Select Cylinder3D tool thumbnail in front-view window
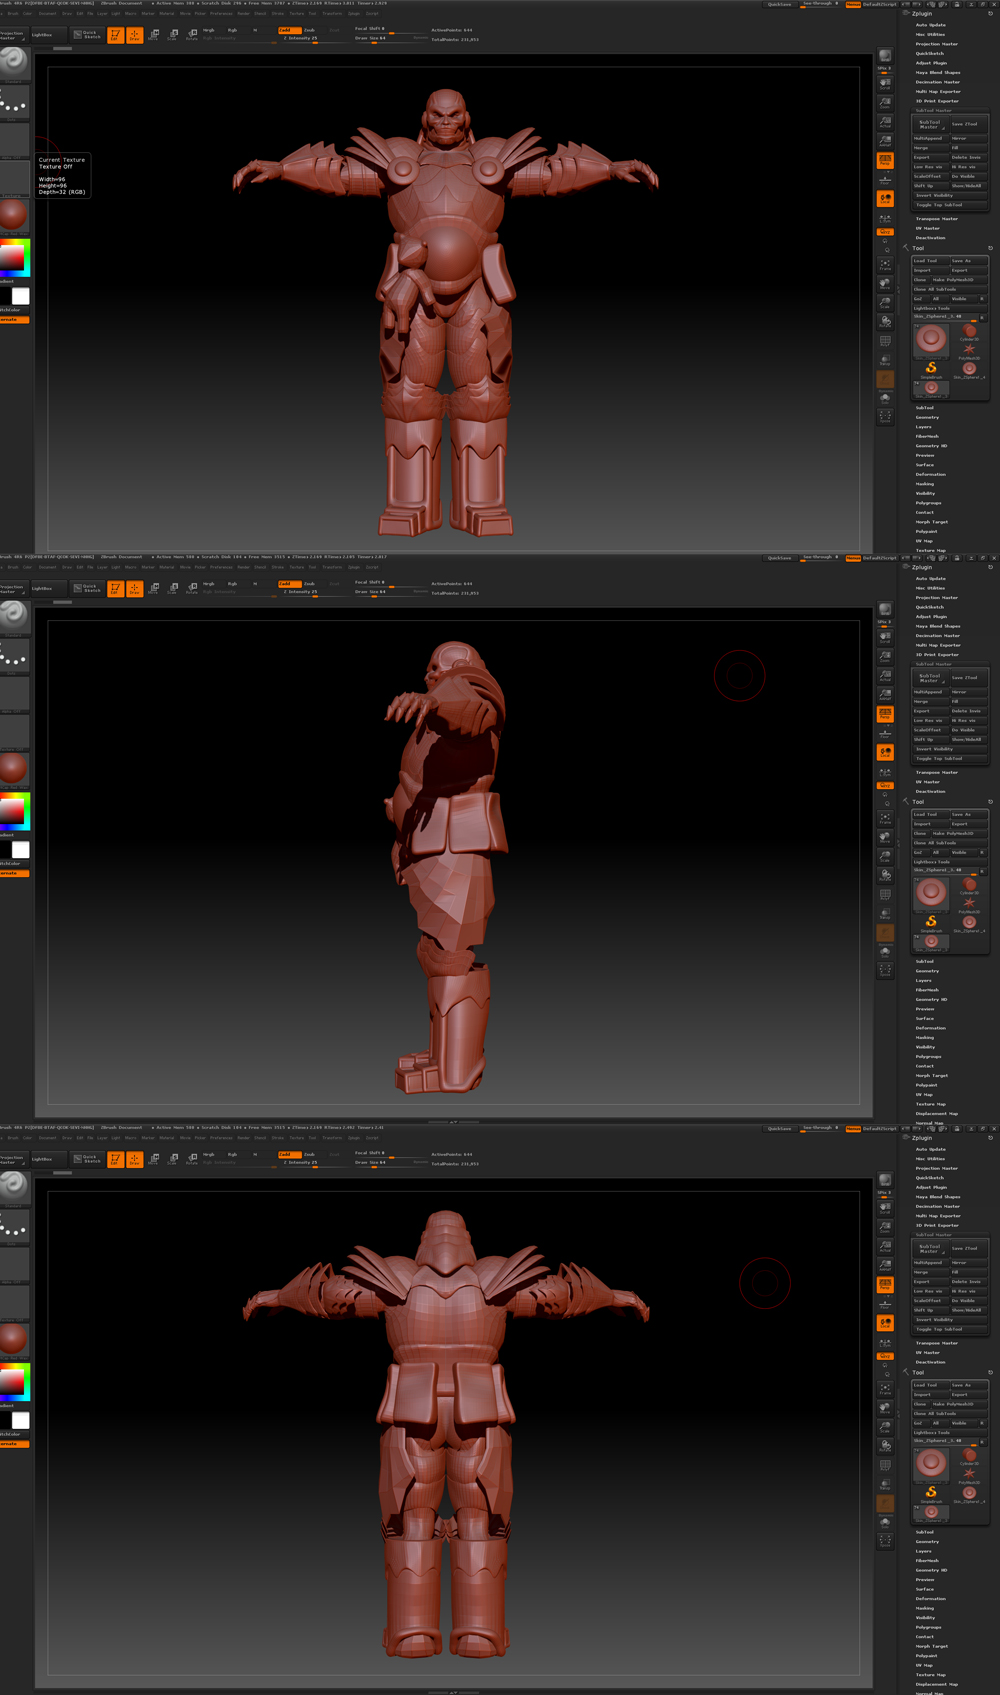Image resolution: width=1000 pixels, height=1695 pixels. (x=969, y=332)
